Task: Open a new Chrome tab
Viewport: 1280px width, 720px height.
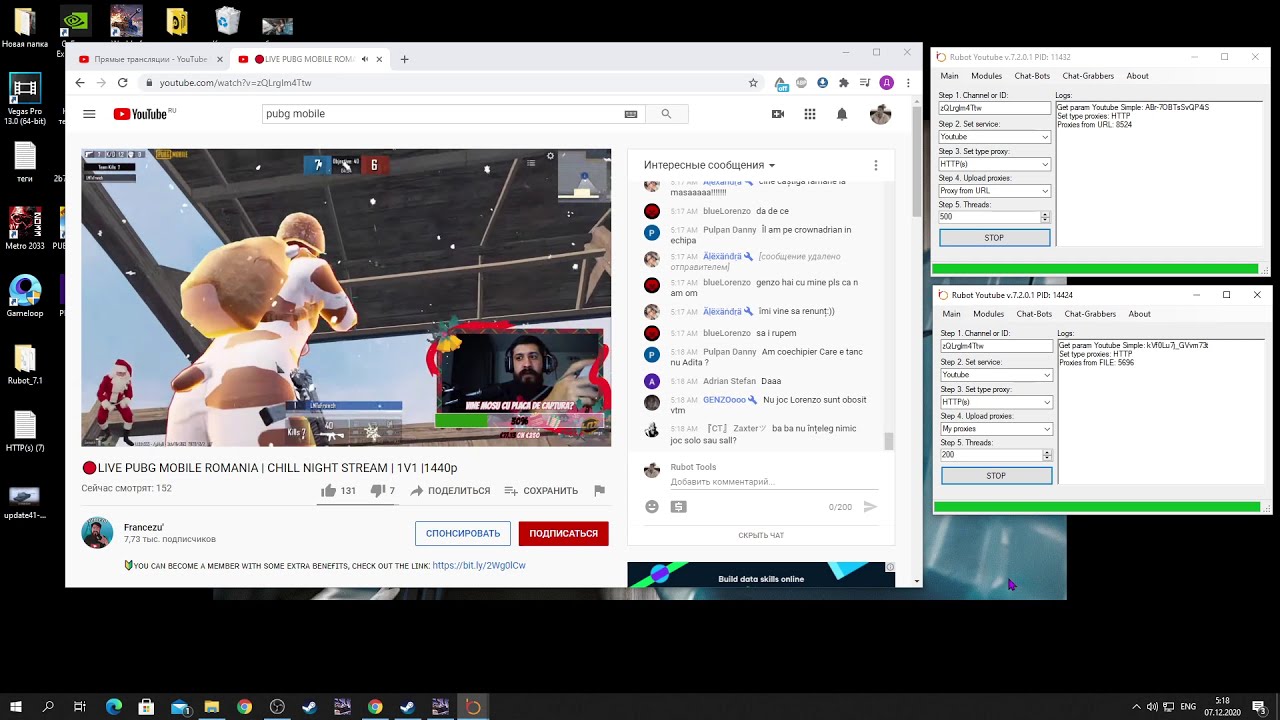Action: point(404,59)
